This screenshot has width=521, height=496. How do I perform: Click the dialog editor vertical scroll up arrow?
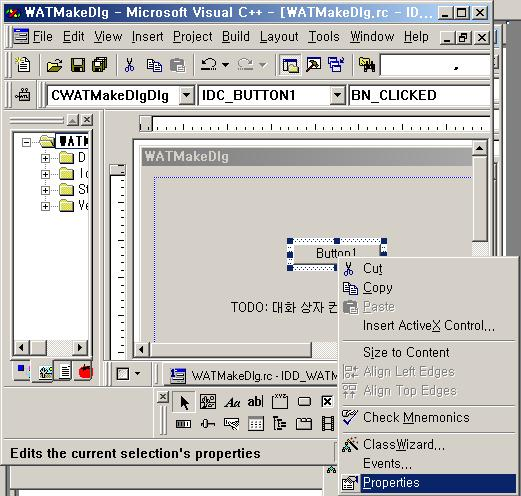(479, 148)
